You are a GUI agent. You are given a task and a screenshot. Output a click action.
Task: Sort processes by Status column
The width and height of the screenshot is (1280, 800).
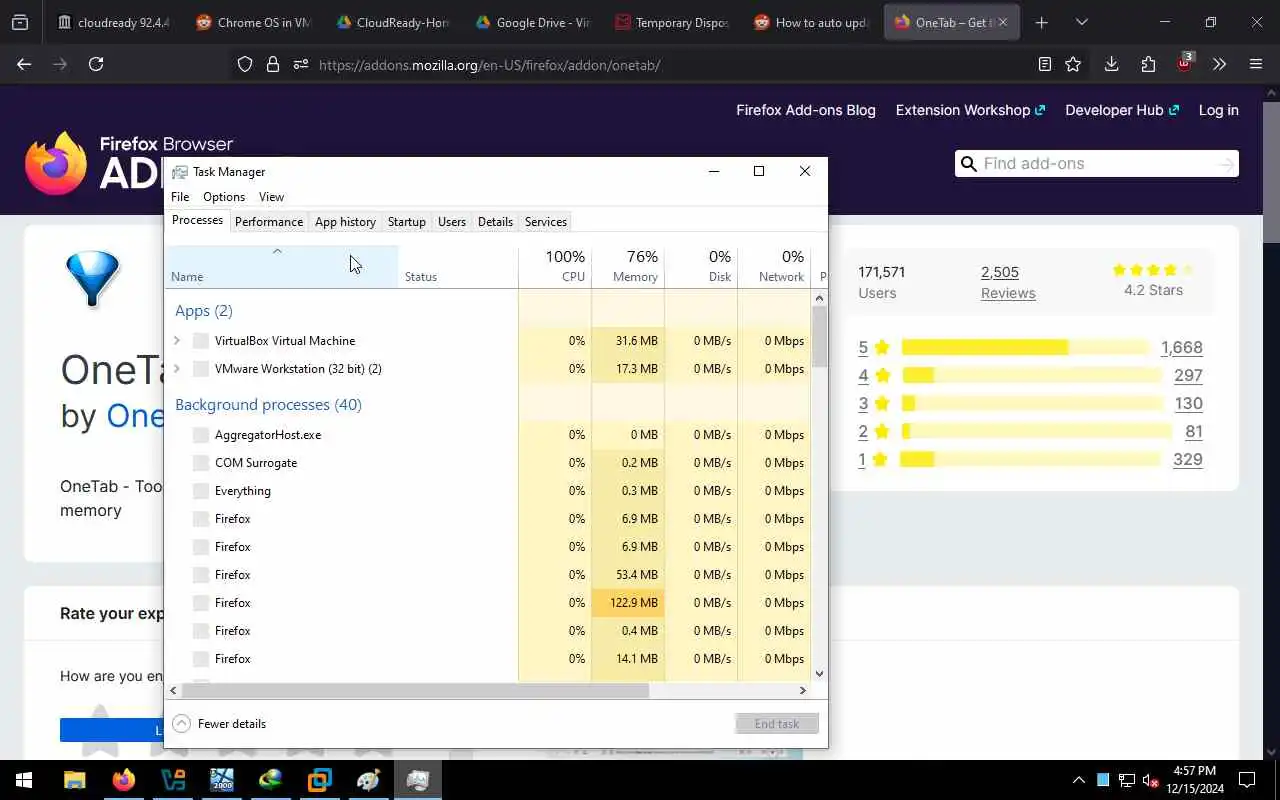coord(458,266)
